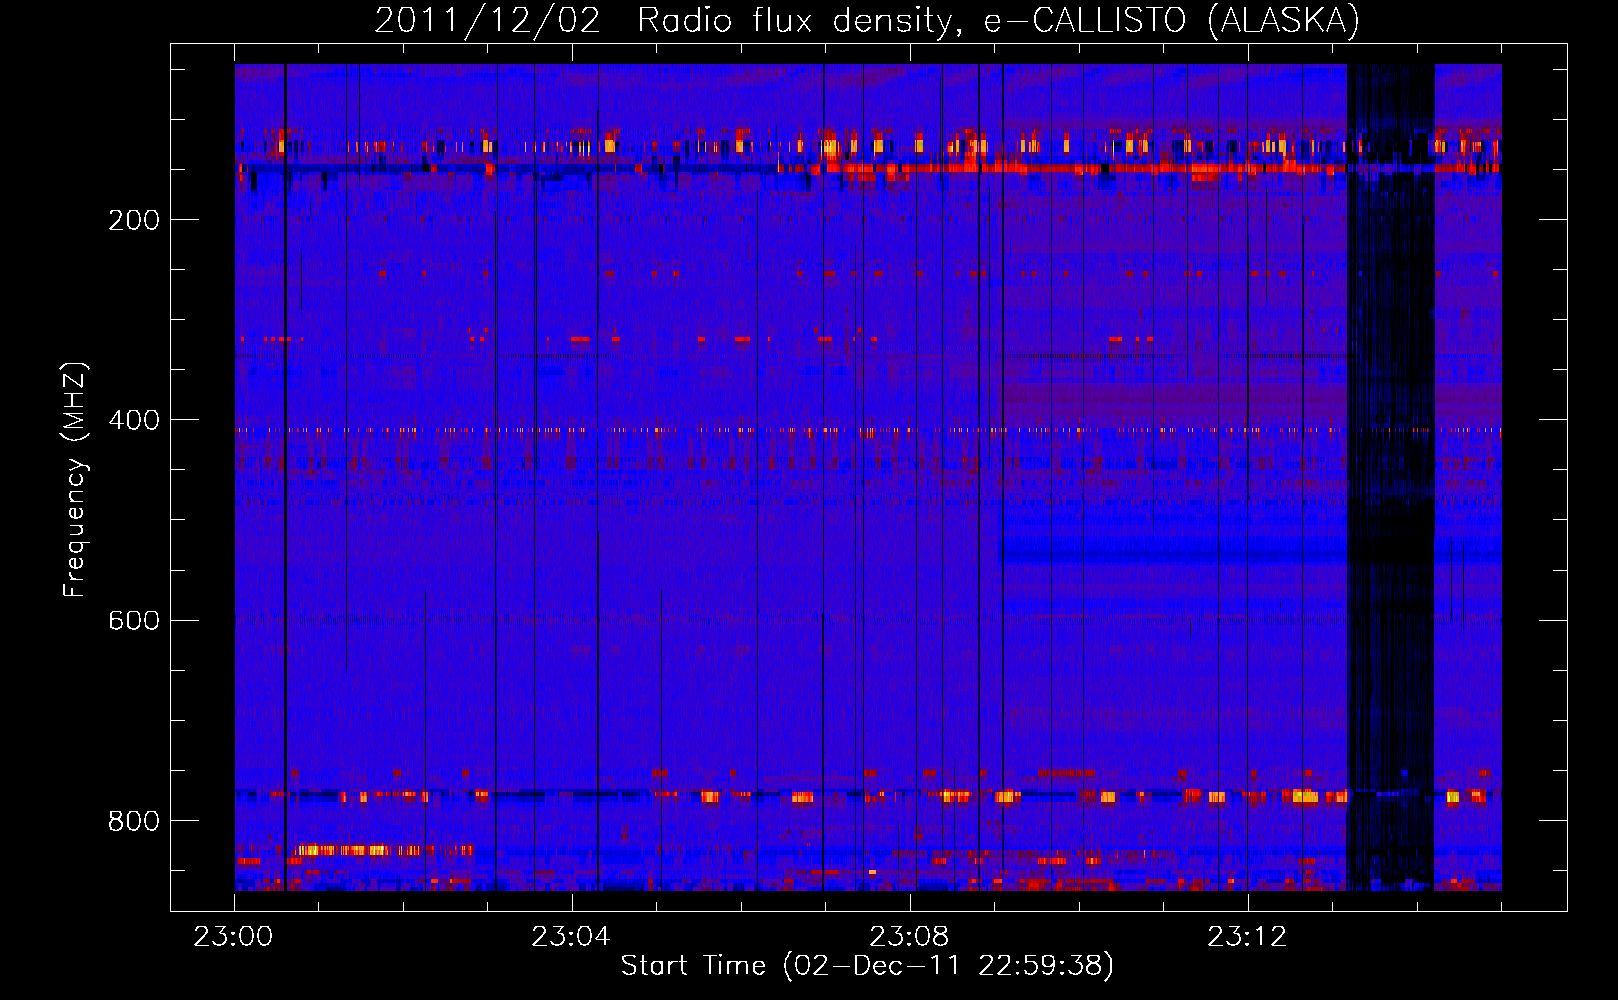
Task: Click the dark data-gap band after 23:13
Action: point(1391,477)
